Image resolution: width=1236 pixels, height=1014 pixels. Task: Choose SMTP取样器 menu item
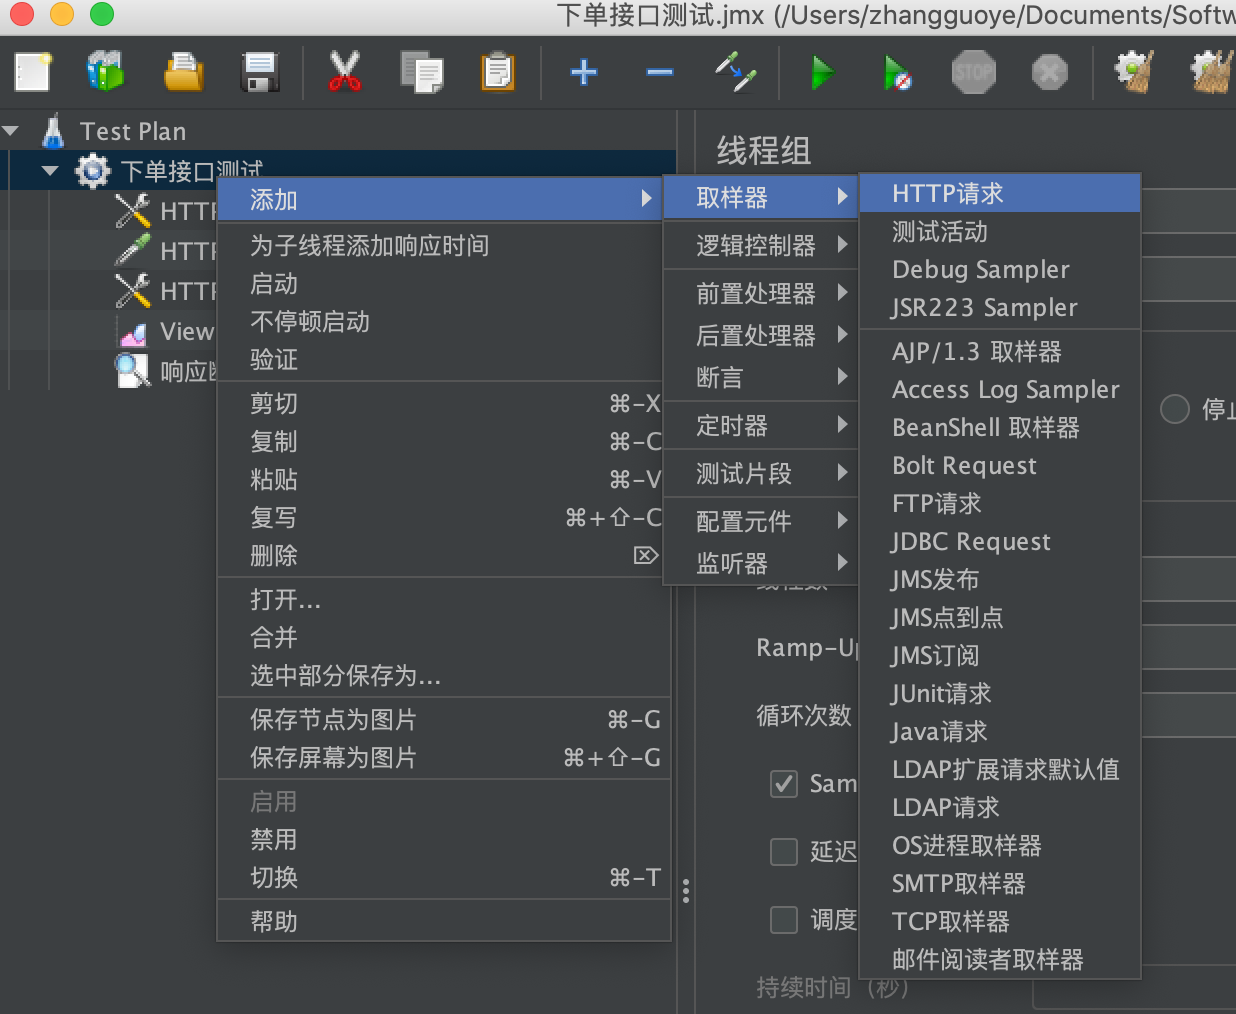1000,883
